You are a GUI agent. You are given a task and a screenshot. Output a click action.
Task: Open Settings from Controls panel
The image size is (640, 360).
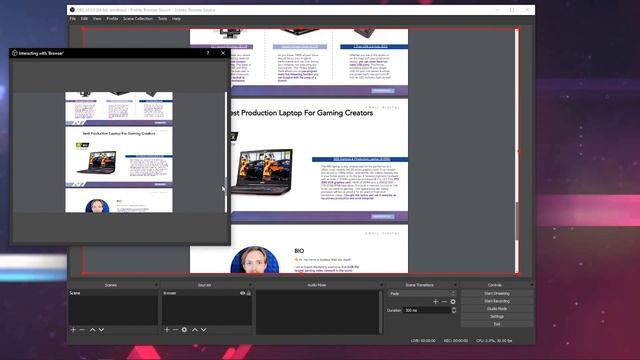(497, 317)
